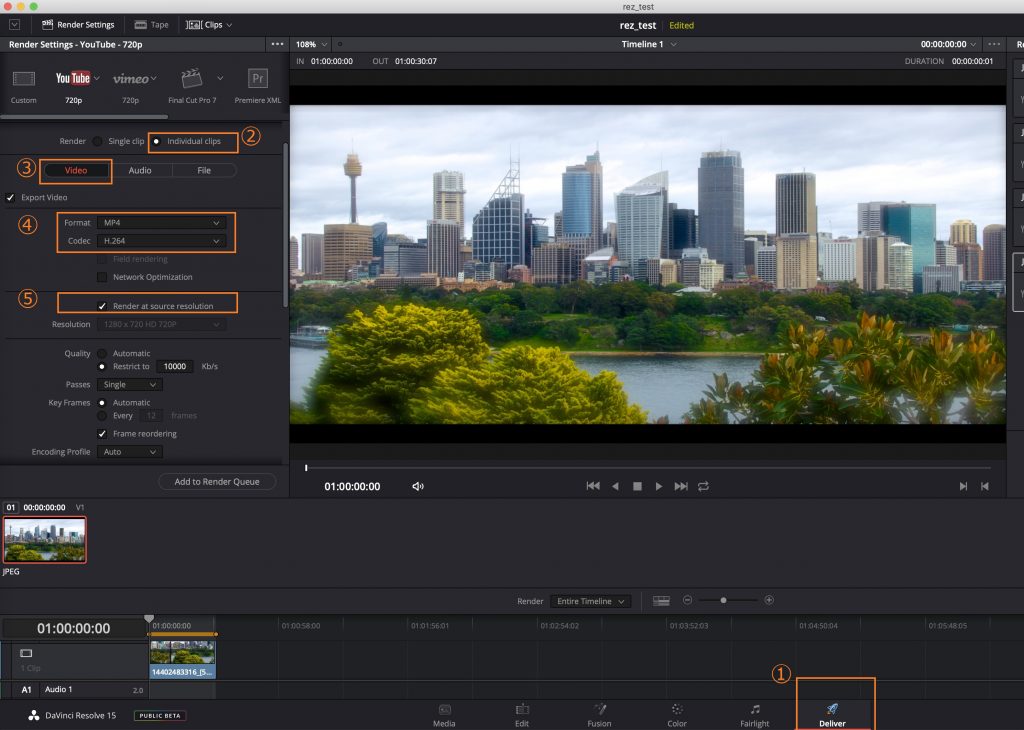The image size is (1024, 730).
Task: Open the Encoding Profile dropdown
Action: [129, 452]
